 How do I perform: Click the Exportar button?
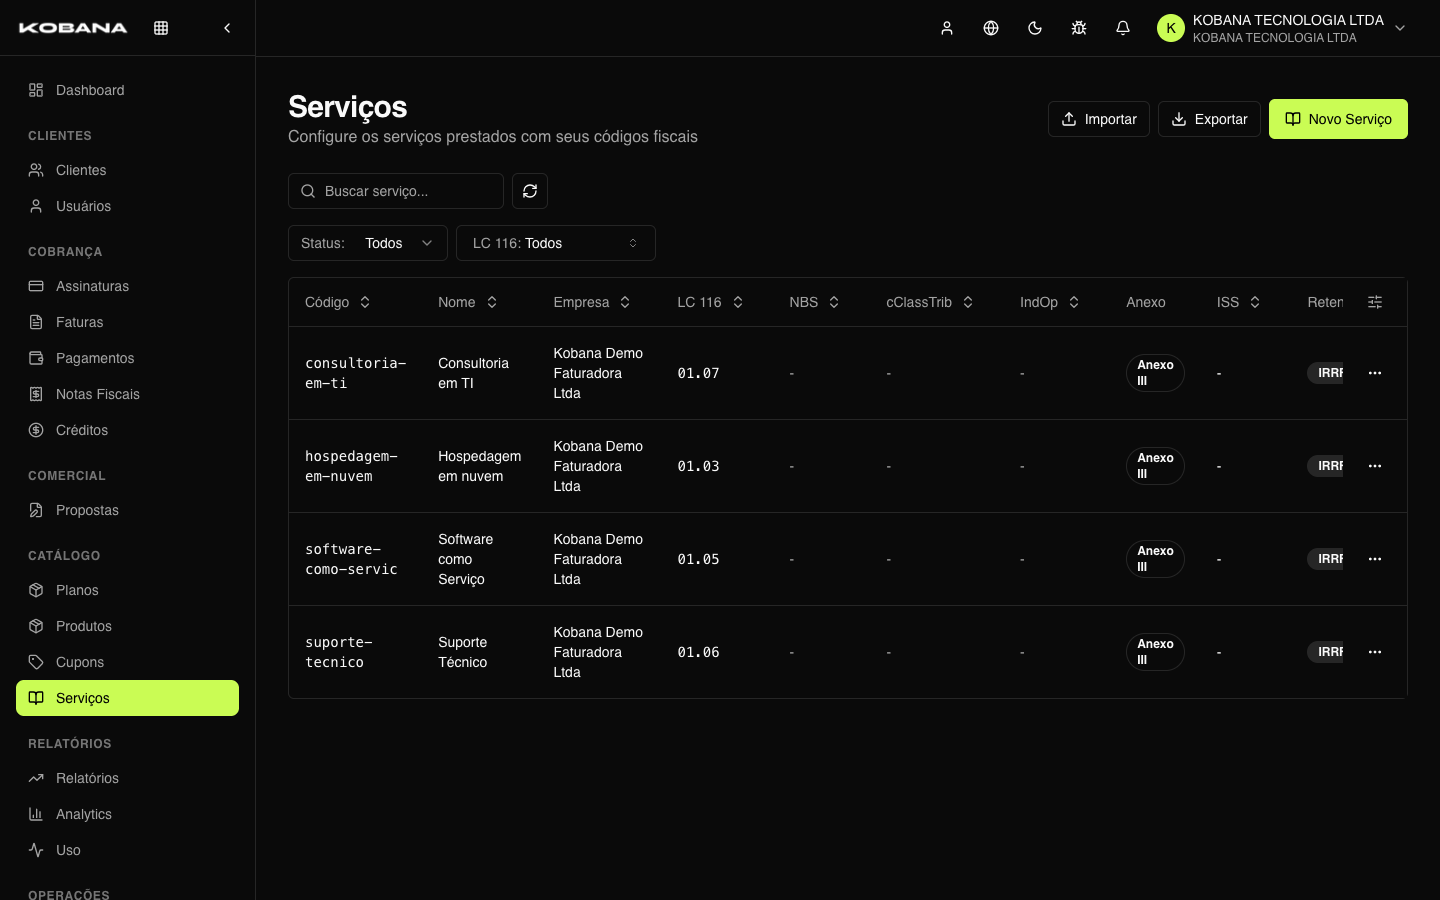click(x=1209, y=119)
